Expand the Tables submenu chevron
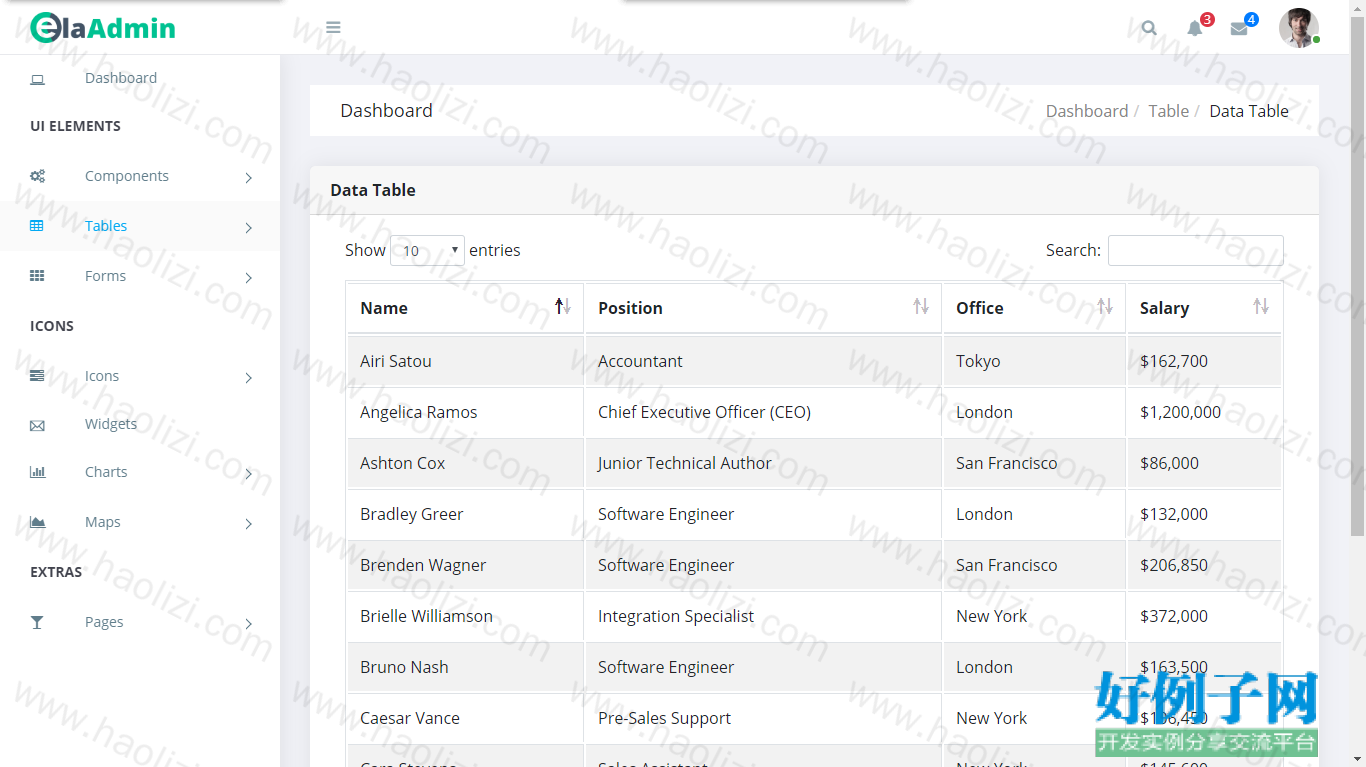The width and height of the screenshot is (1366, 767). click(x=248, y=228)
